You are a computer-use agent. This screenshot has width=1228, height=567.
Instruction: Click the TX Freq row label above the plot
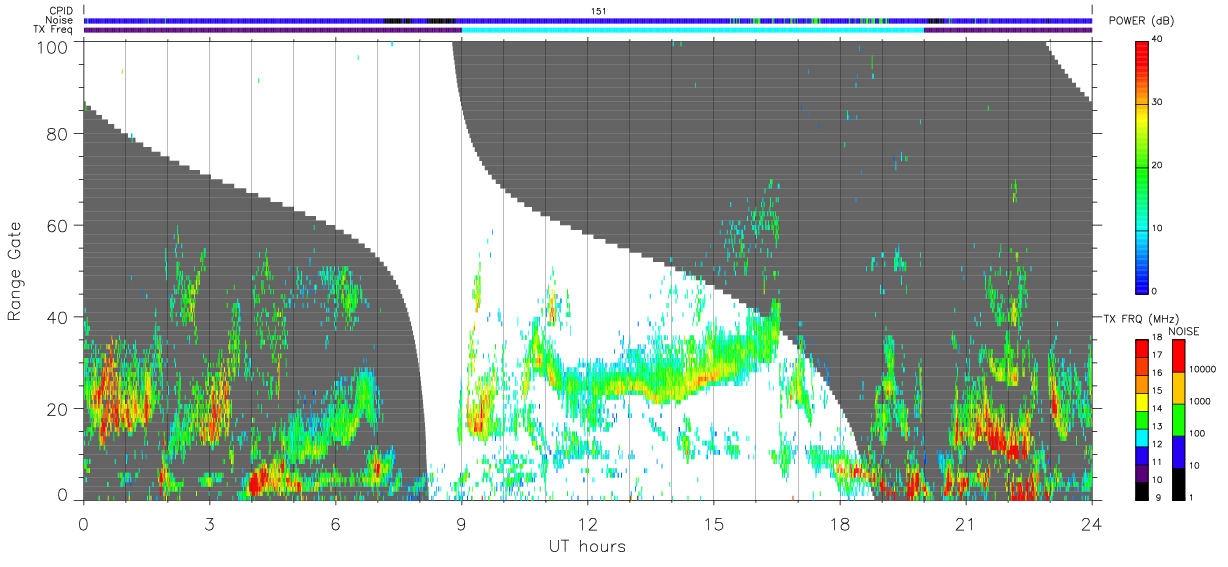click(x=55, y=30)
